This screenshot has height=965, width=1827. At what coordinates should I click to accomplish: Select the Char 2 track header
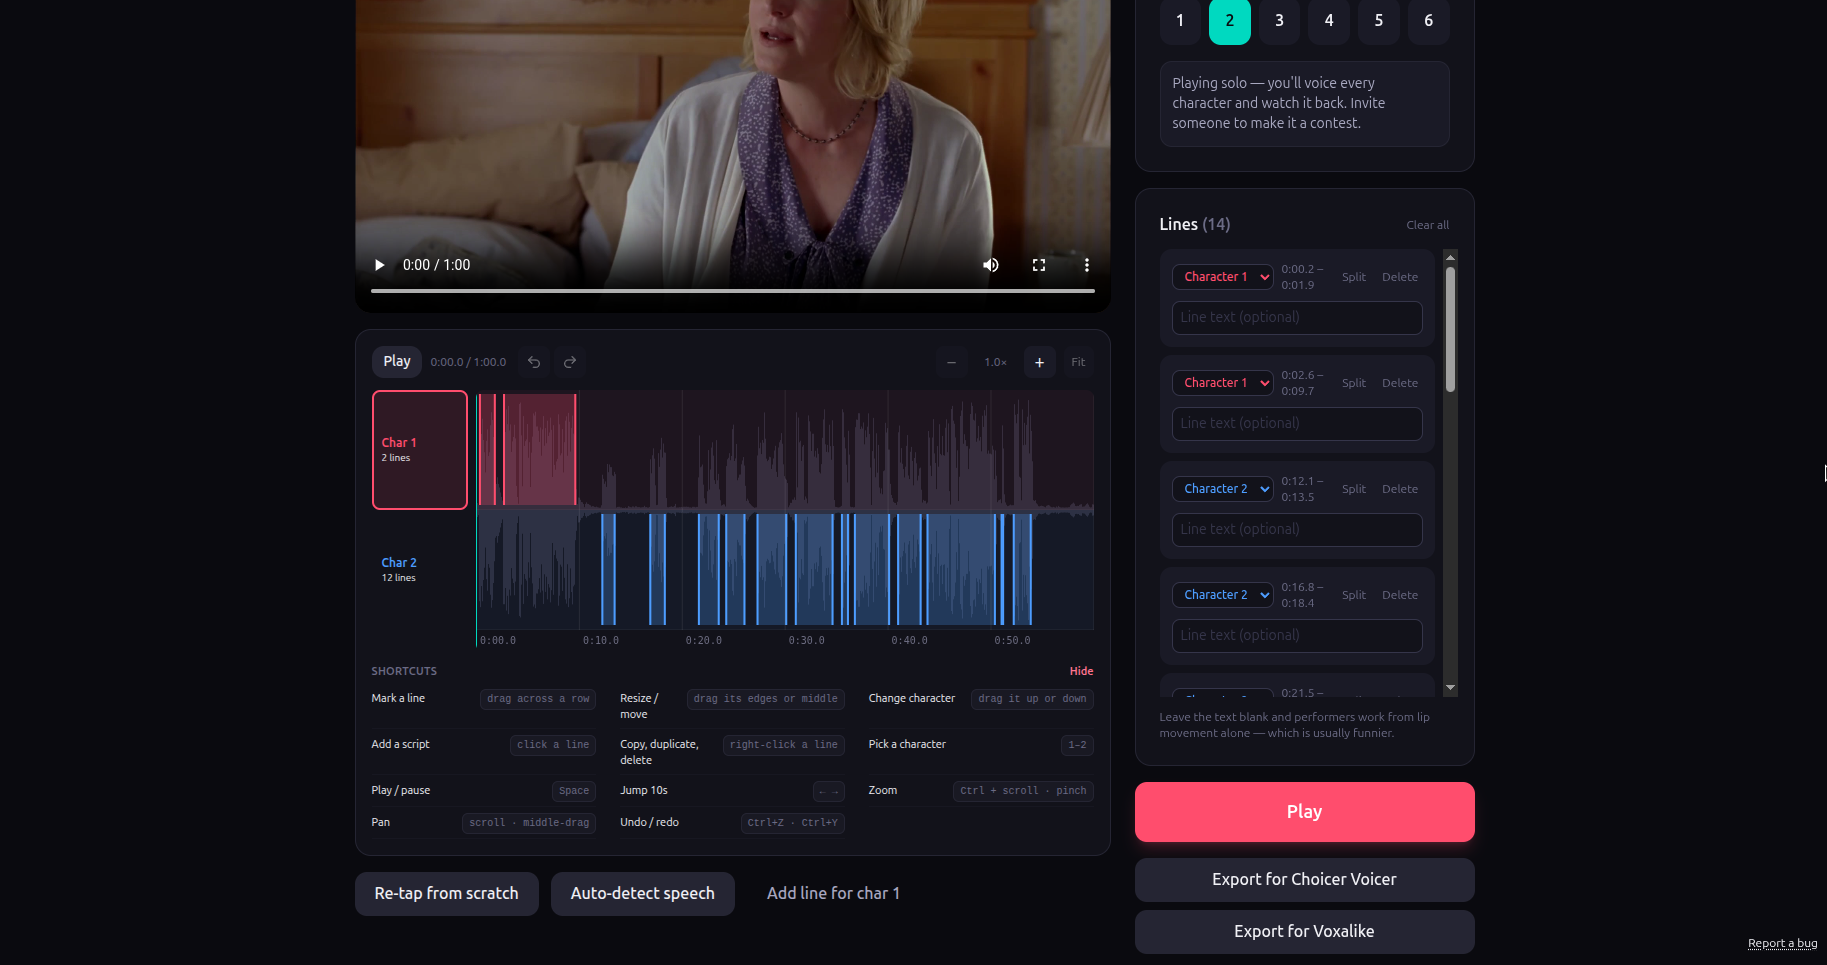tap(420, 570)
